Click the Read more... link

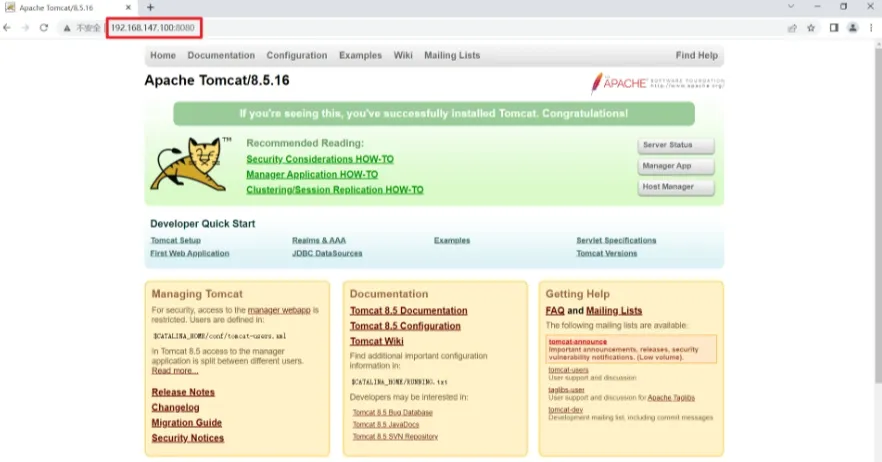(175, 370)
